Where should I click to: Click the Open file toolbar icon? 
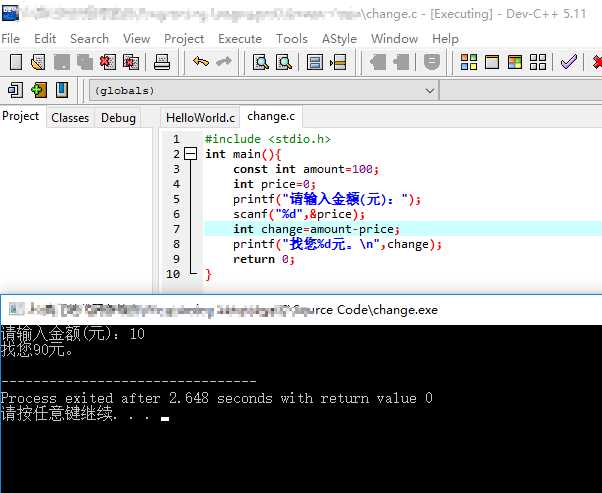[x=38, y=62]
